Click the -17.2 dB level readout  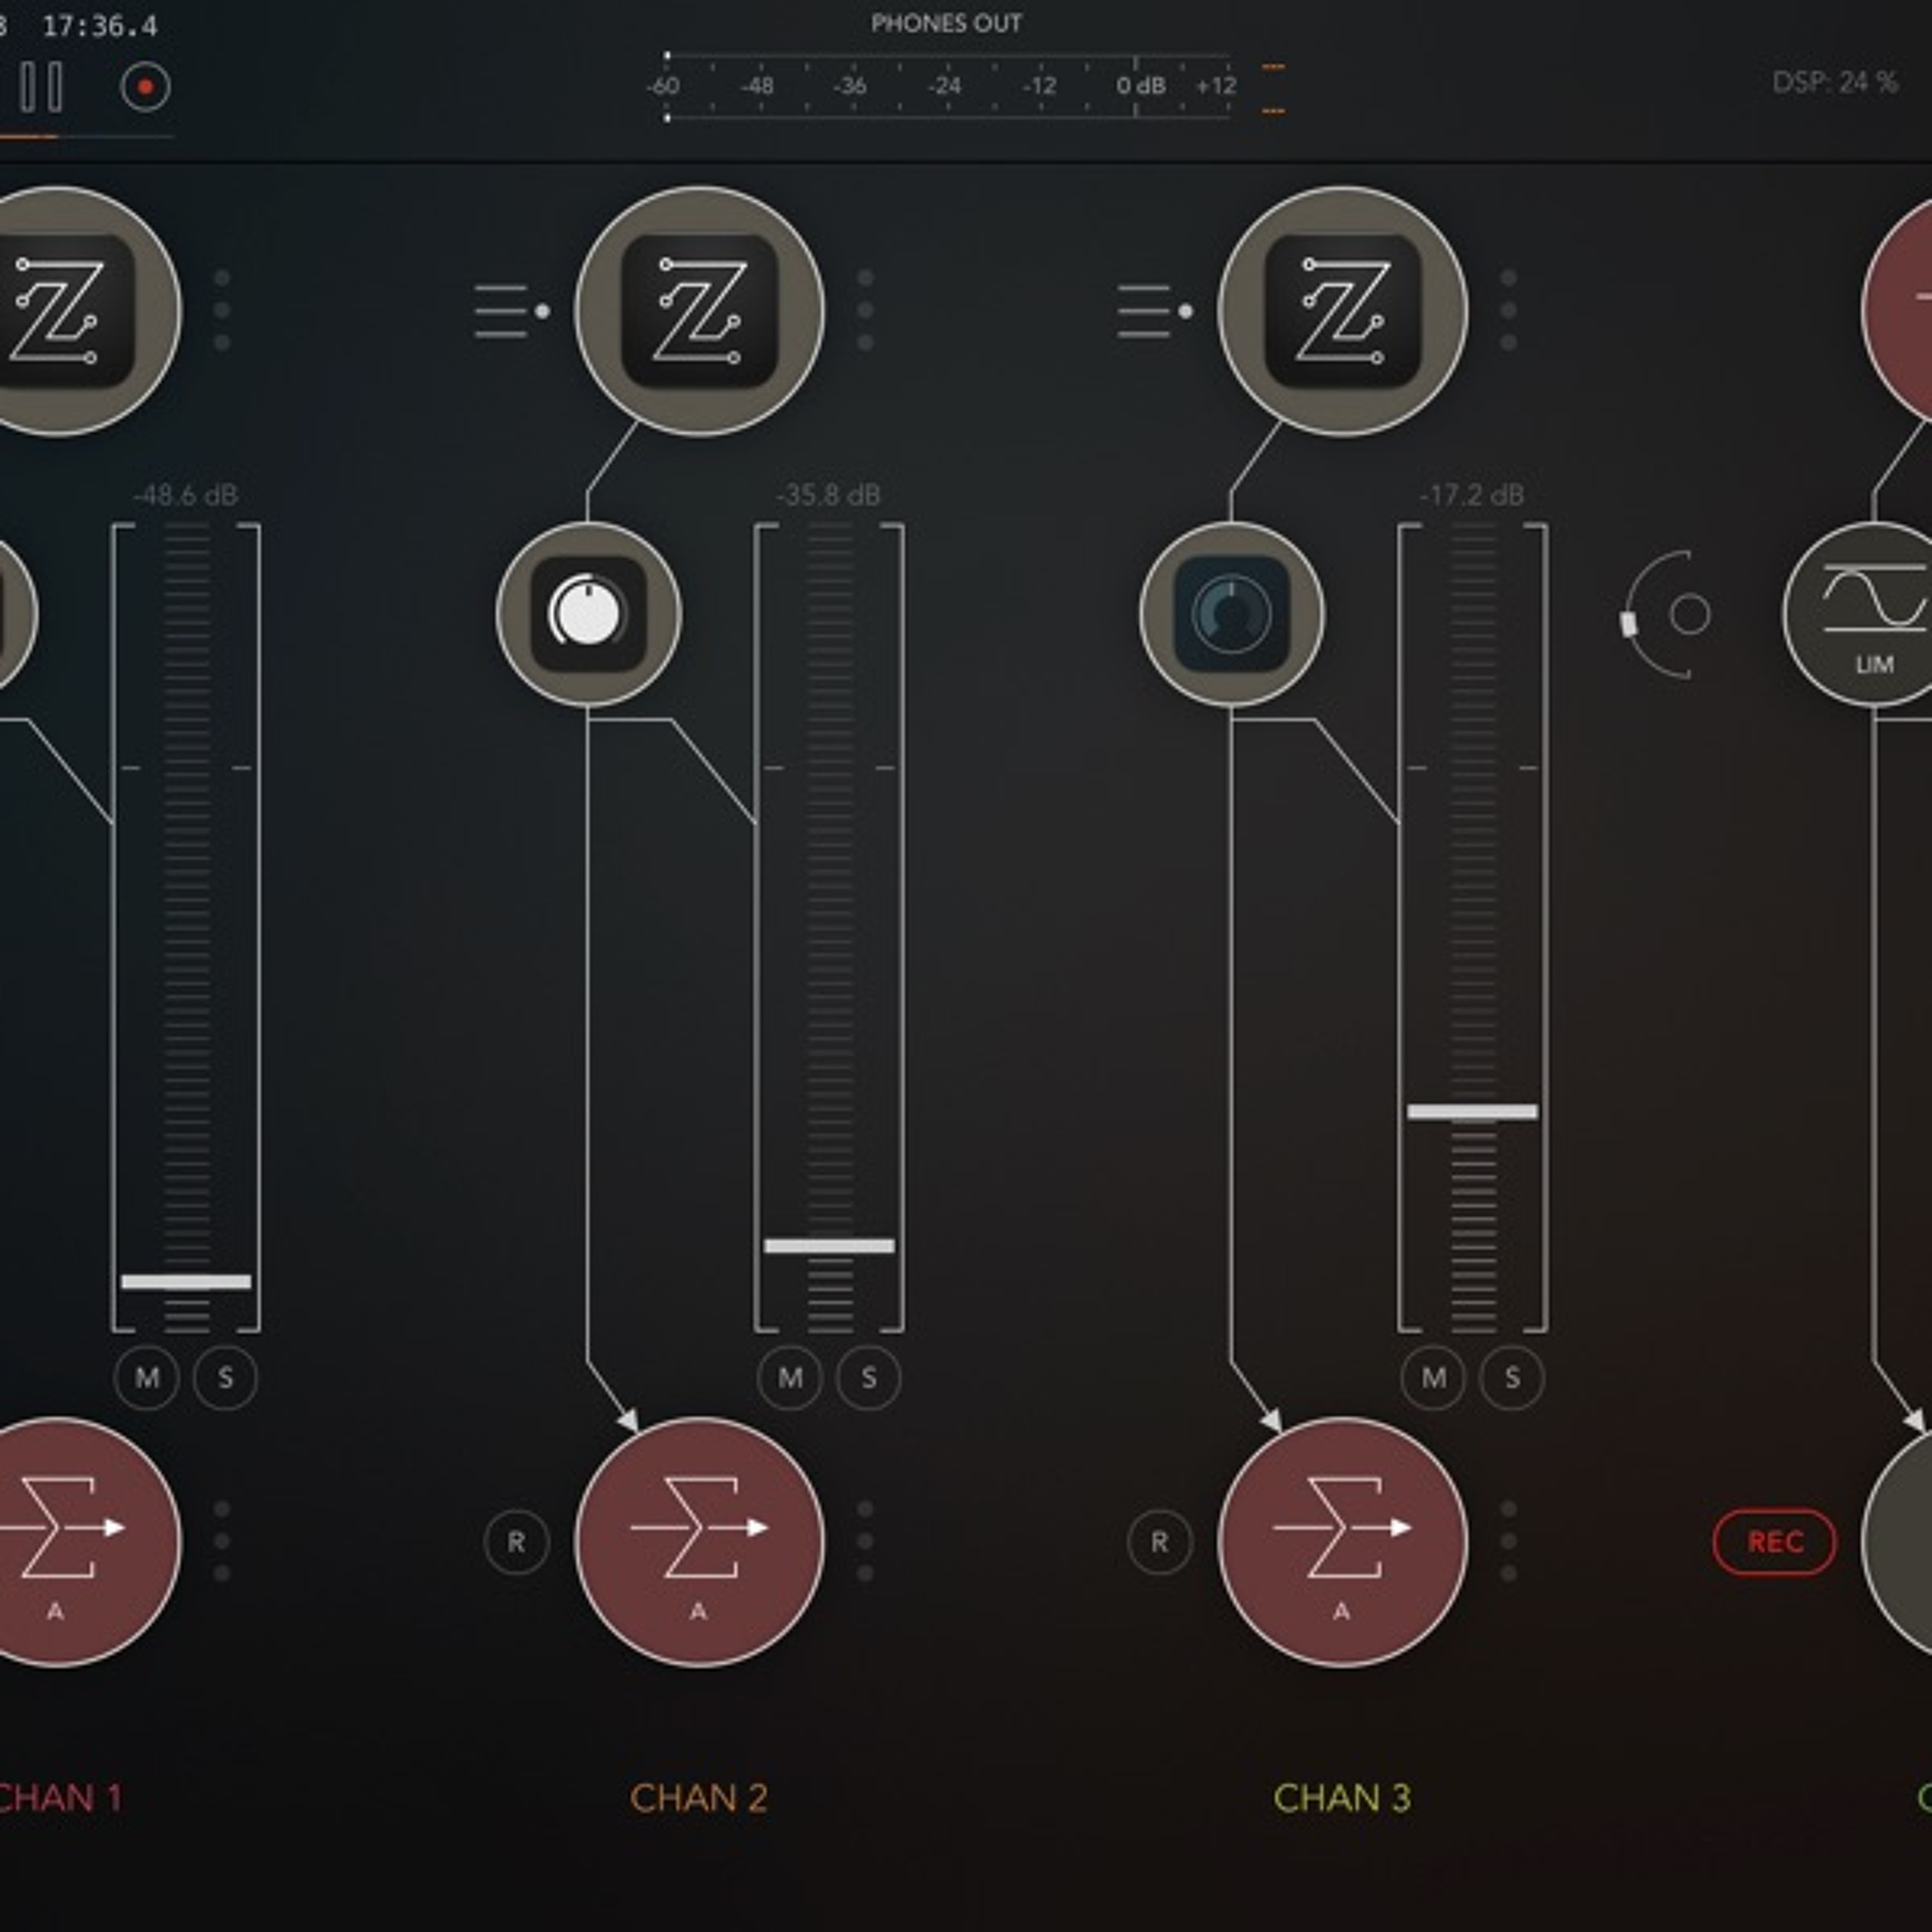point(1472,495)
